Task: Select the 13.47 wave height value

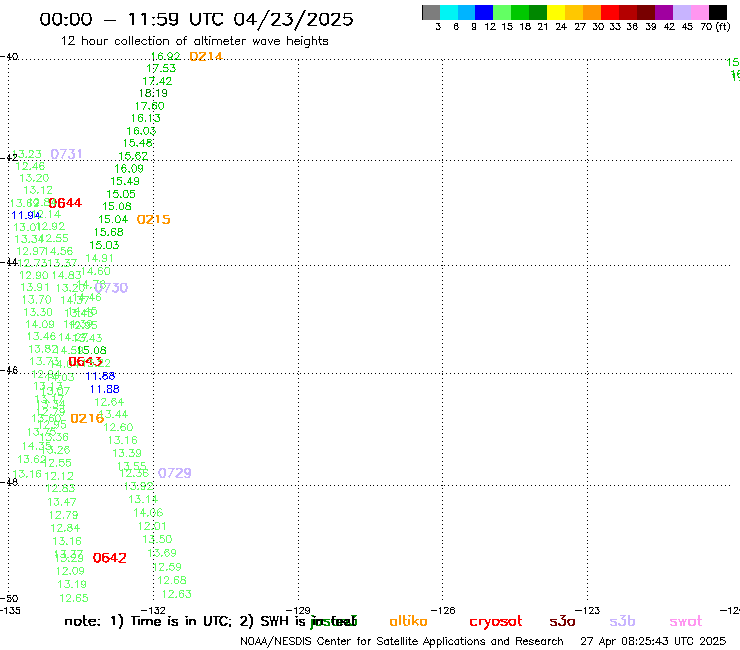Action: pos(61,502)
